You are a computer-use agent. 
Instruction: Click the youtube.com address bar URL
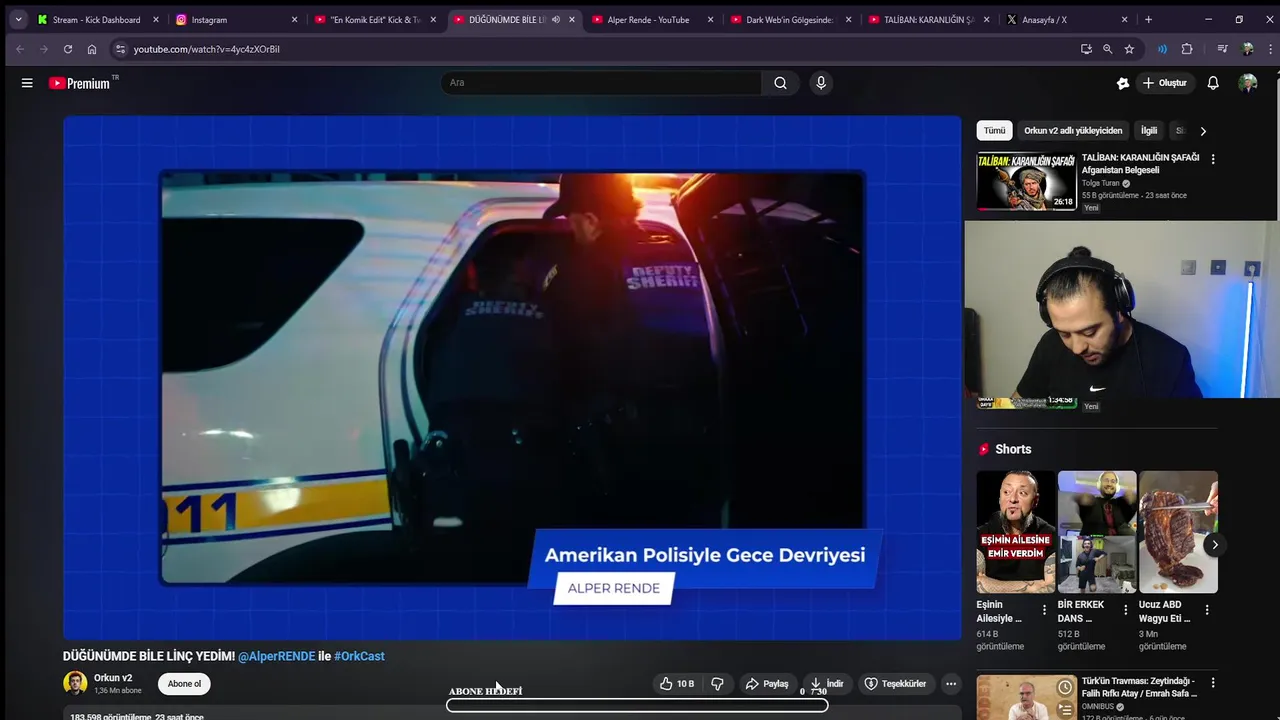206,49
